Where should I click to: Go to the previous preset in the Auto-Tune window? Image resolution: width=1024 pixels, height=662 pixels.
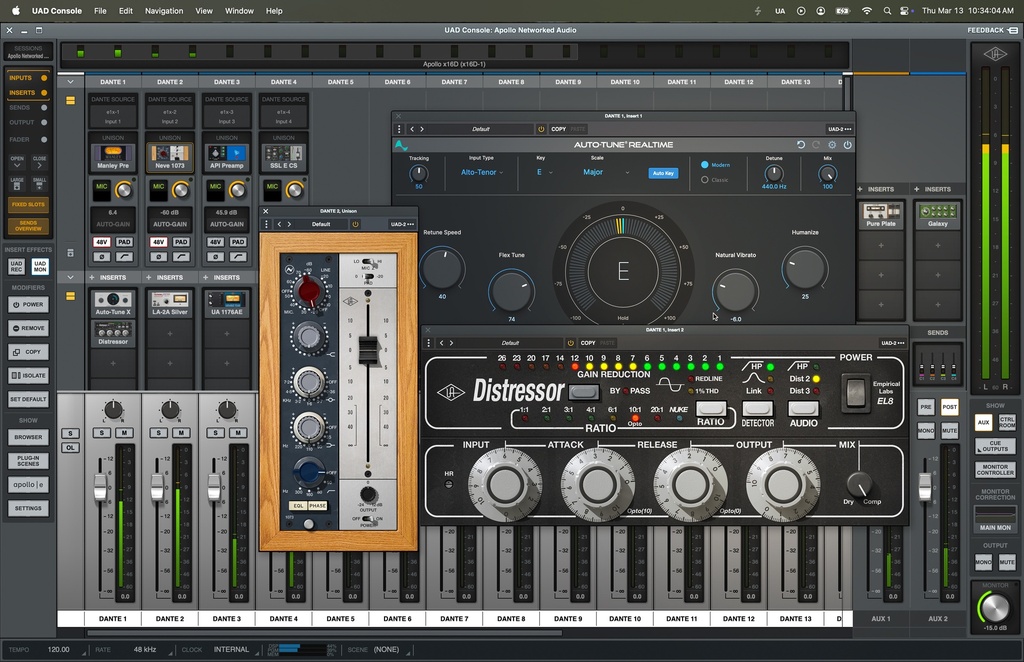[x=411, y=129]
